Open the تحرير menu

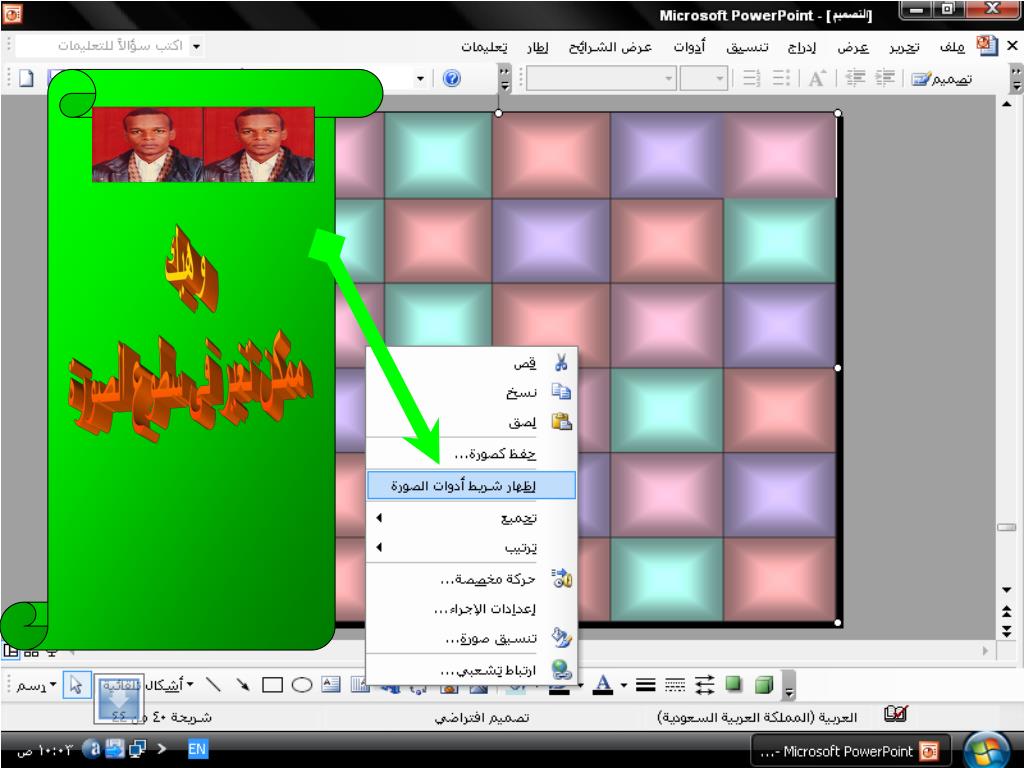pyautogui.click(x=904, y=47)
